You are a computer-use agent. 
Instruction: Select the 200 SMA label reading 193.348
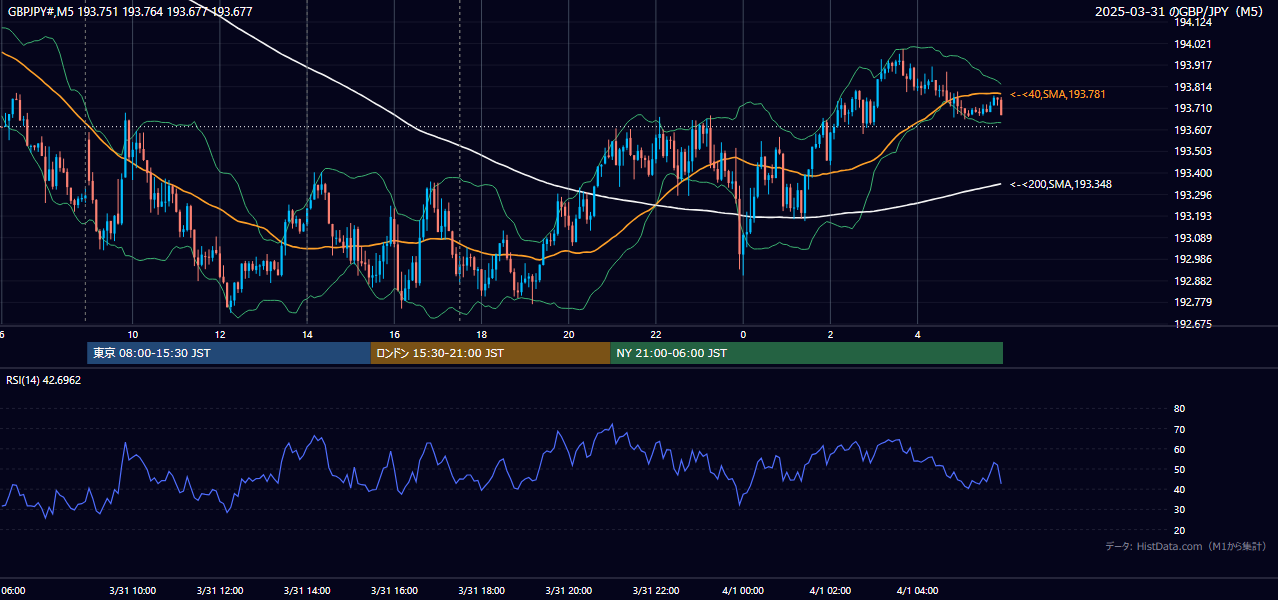click(1061, 184)
